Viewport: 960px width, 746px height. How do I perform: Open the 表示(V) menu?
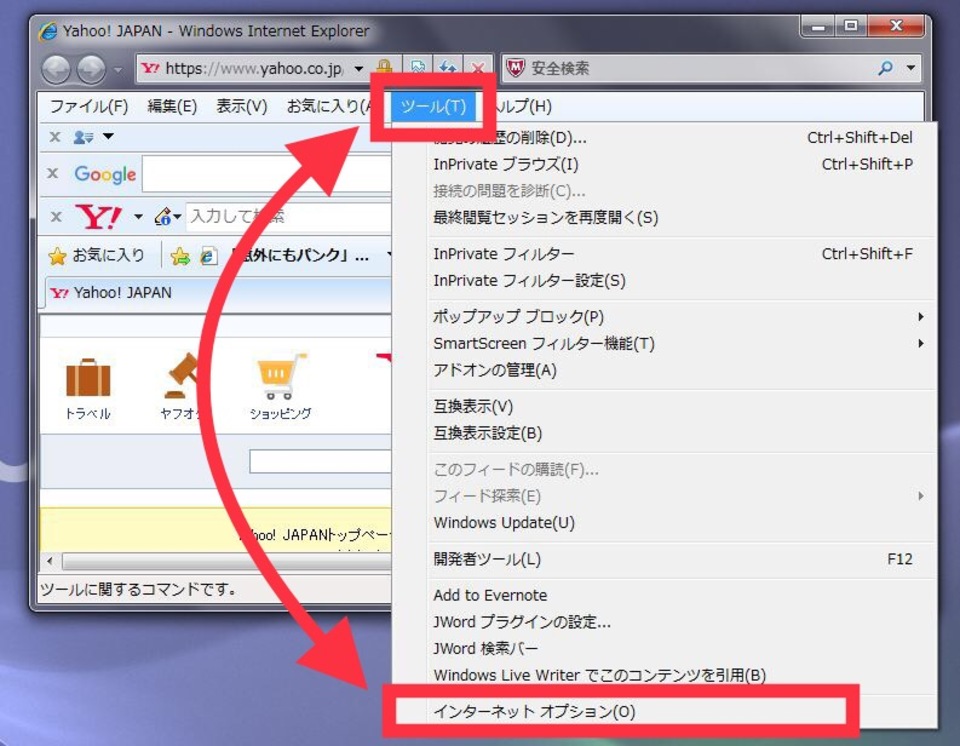click(x=241, y=106)
